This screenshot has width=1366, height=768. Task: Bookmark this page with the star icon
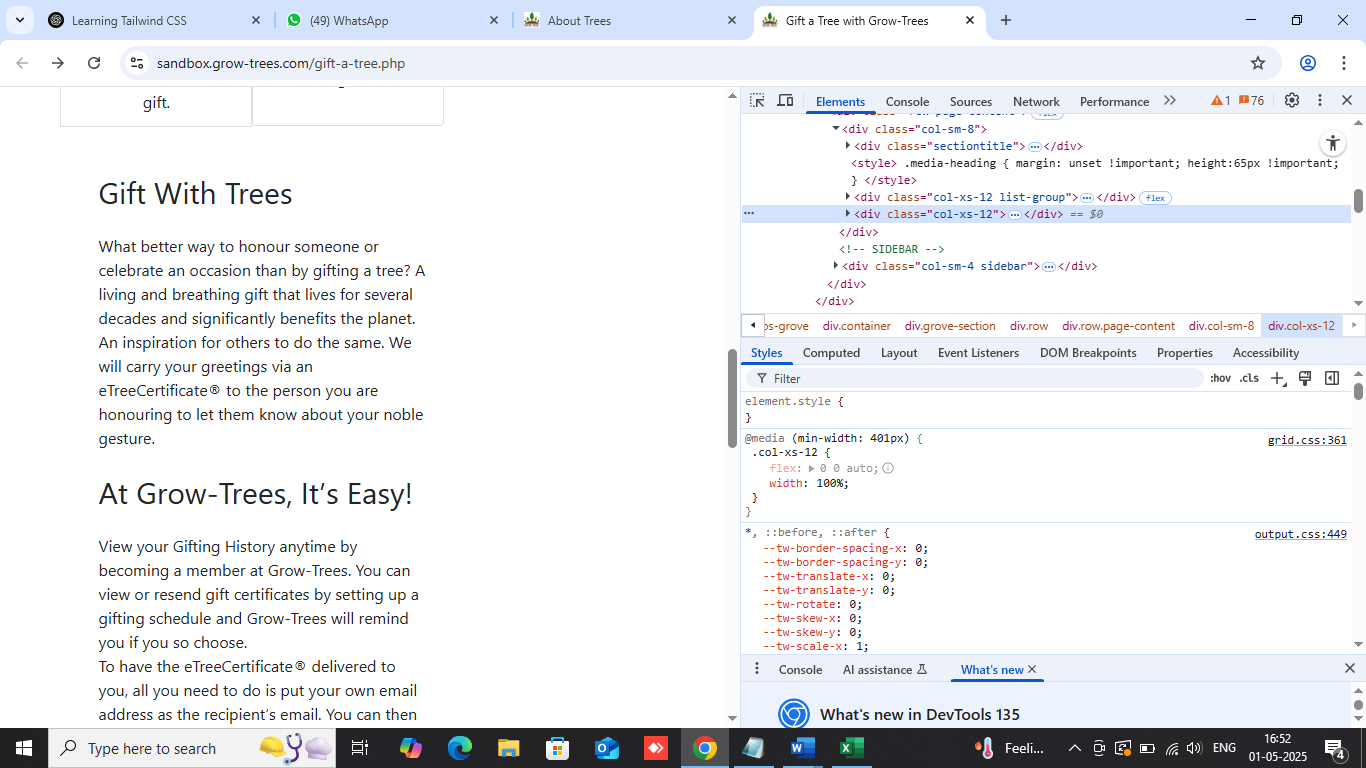point(1258,63)
